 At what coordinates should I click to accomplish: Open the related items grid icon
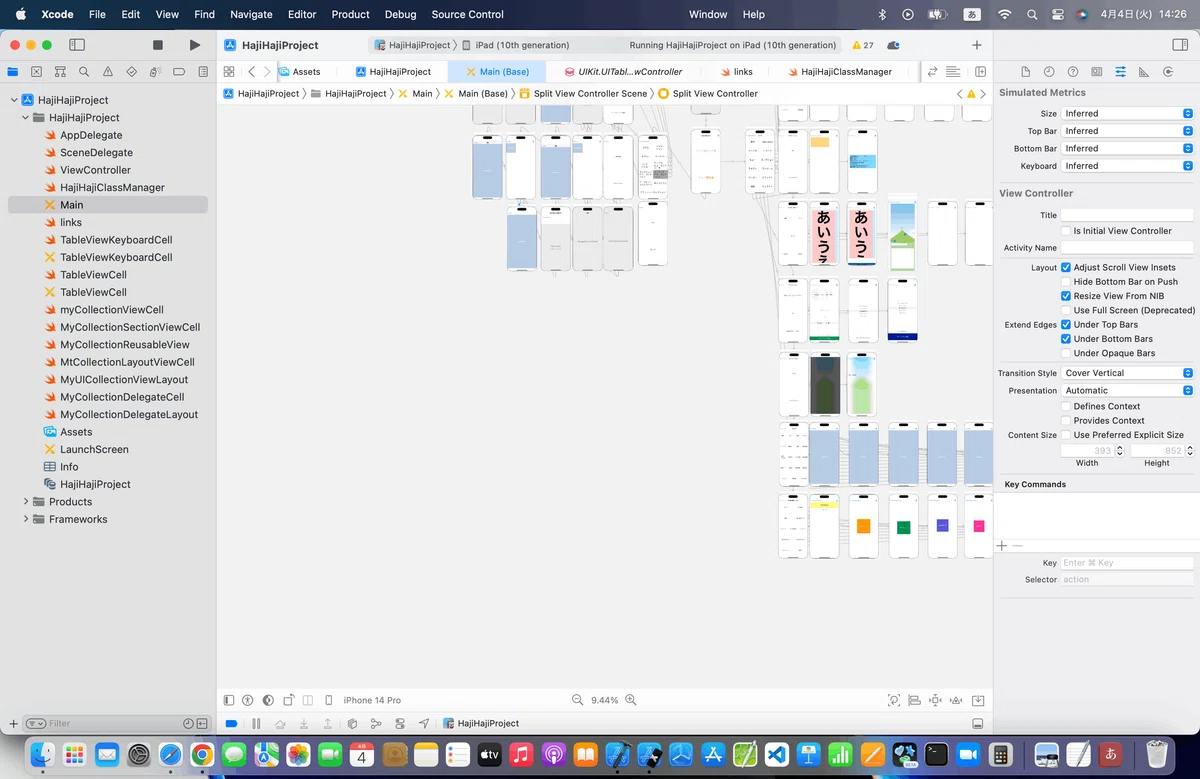pyautogui.click(x=229, y=72)
